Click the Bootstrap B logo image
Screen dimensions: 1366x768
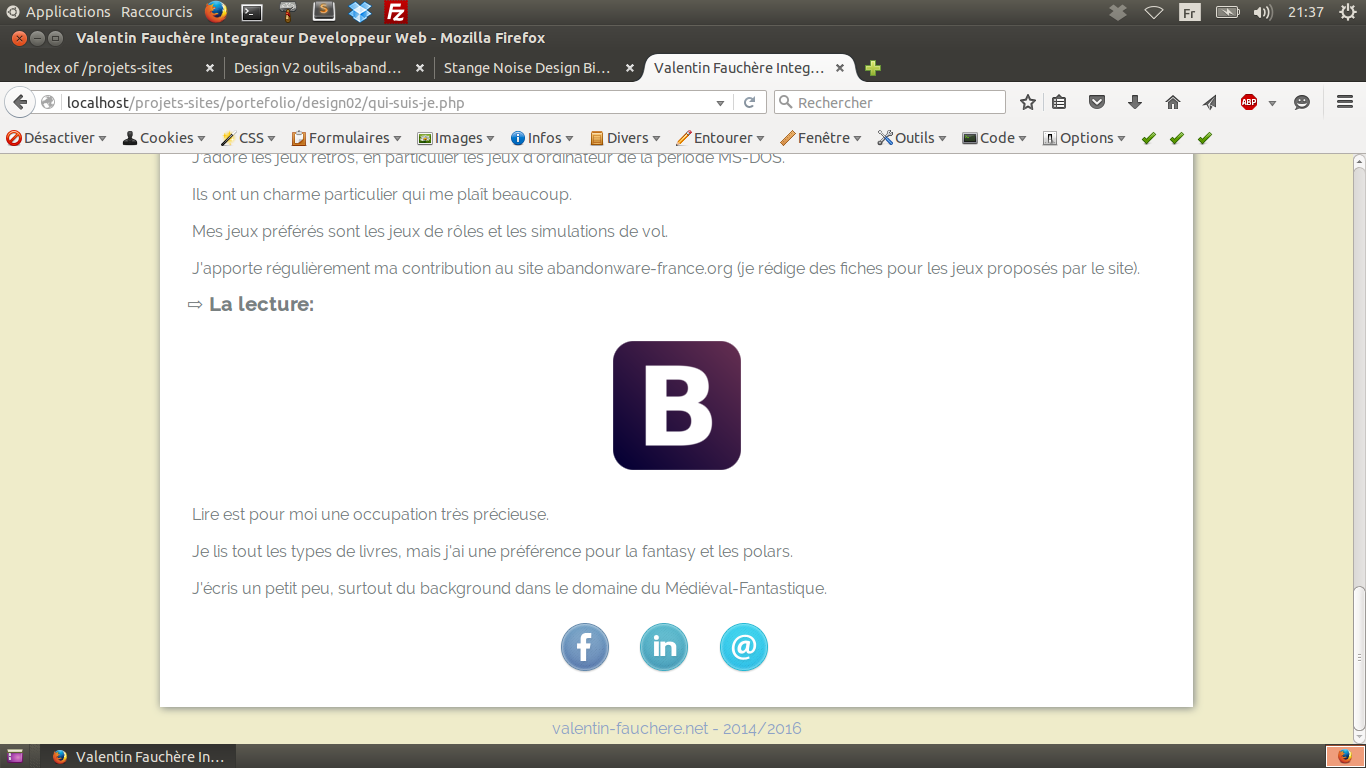[677, 405]
